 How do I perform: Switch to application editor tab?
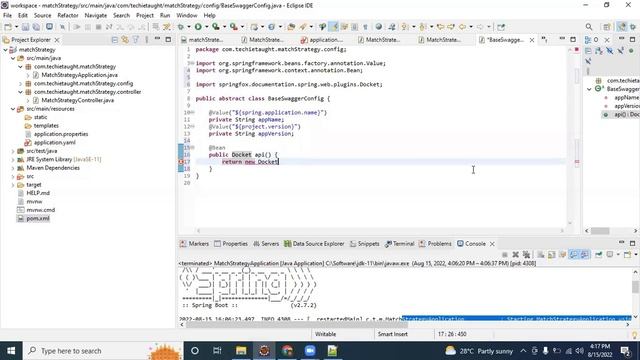tap(322, 40)
